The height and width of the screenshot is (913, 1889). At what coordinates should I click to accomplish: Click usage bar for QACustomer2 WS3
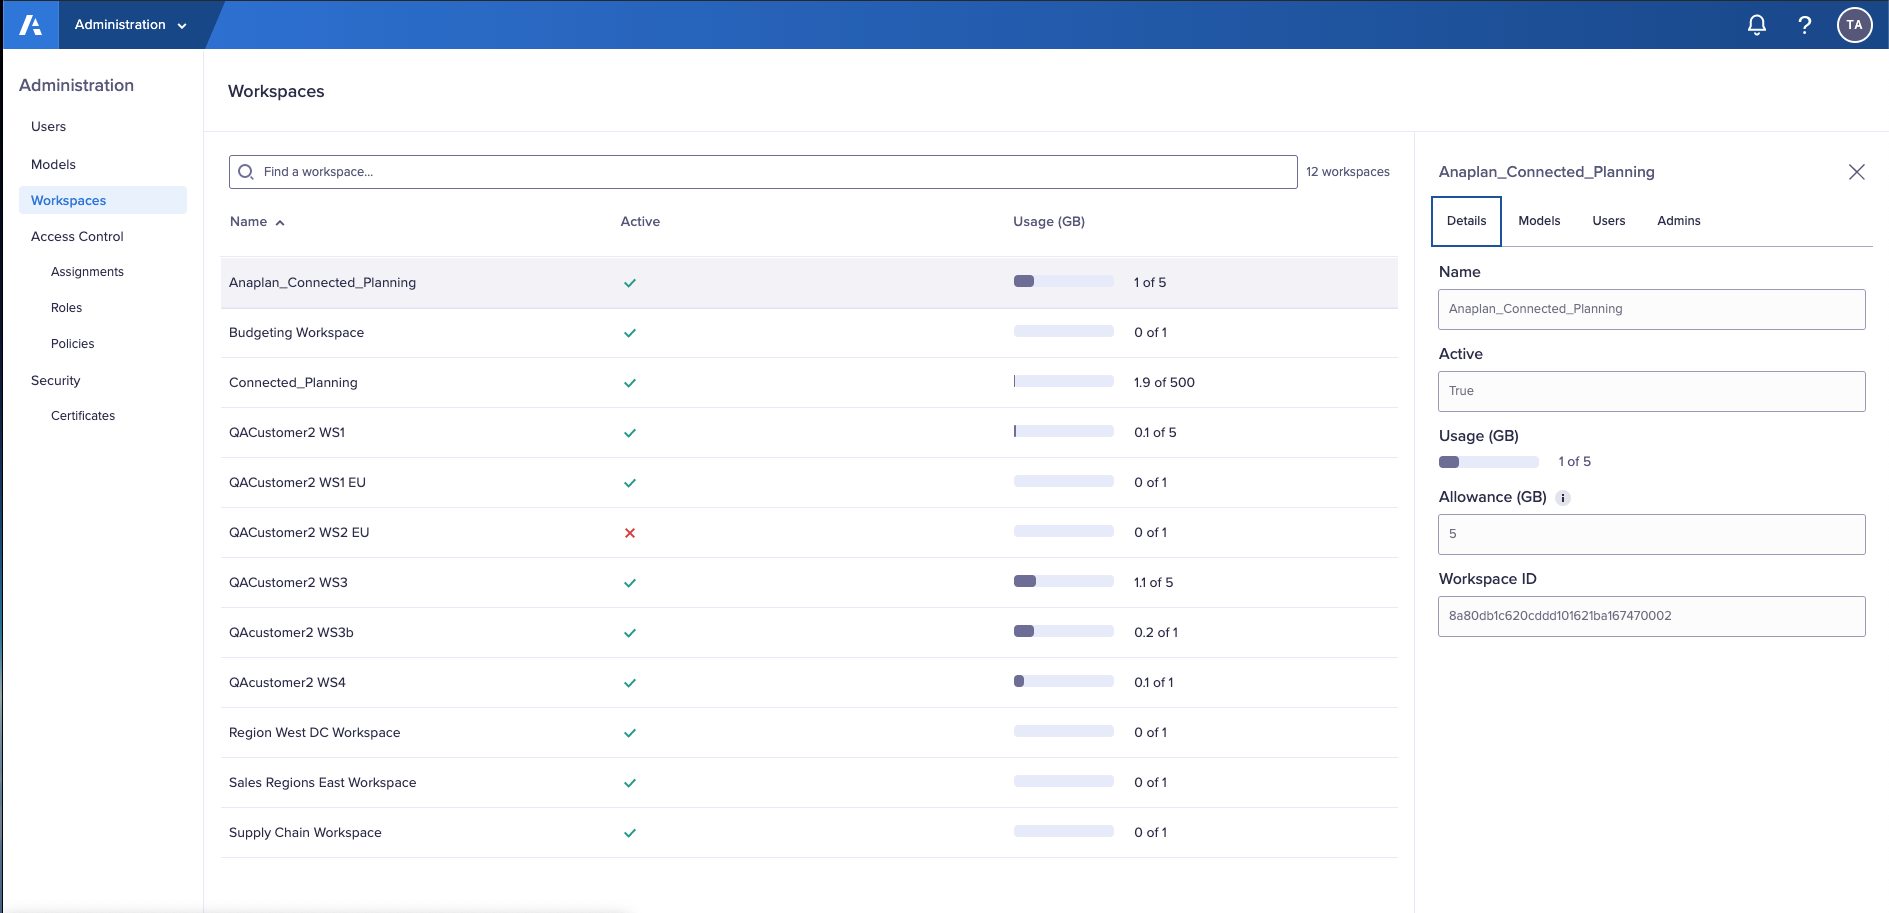click(x=1063, y=582)
